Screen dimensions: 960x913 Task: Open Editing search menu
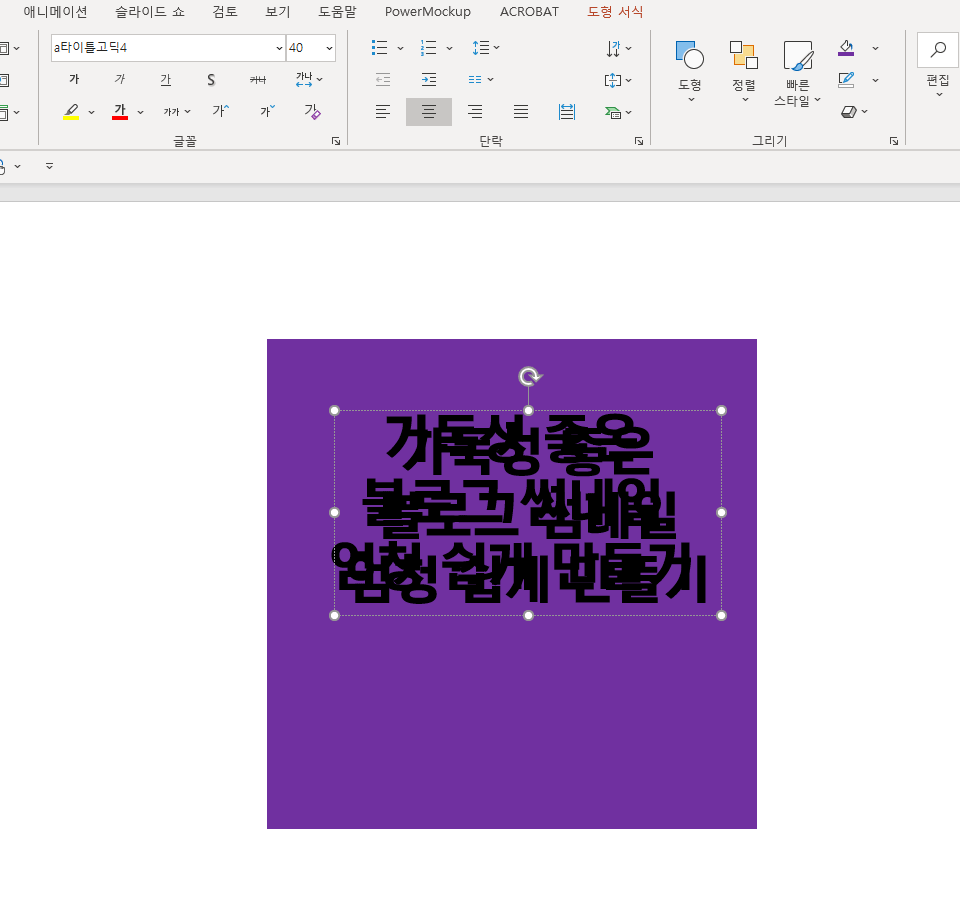click(937, 65)
